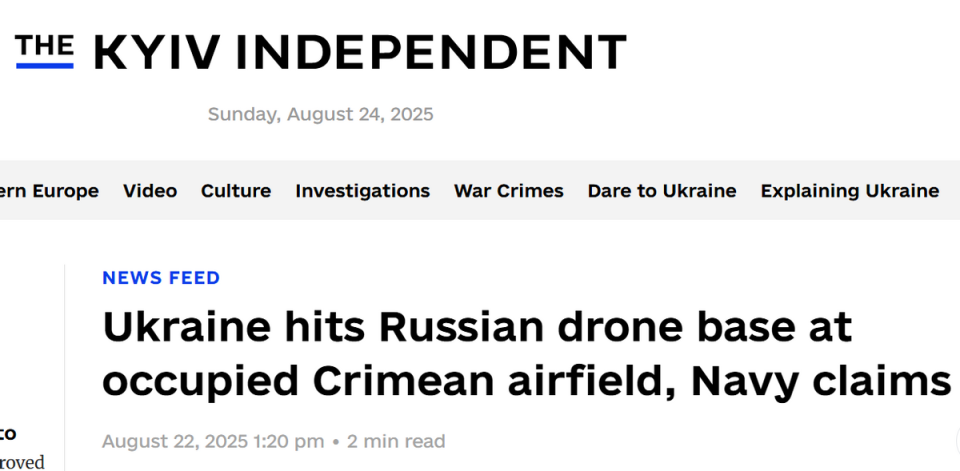Open Dare to Ukraine page

pos(662,191)
